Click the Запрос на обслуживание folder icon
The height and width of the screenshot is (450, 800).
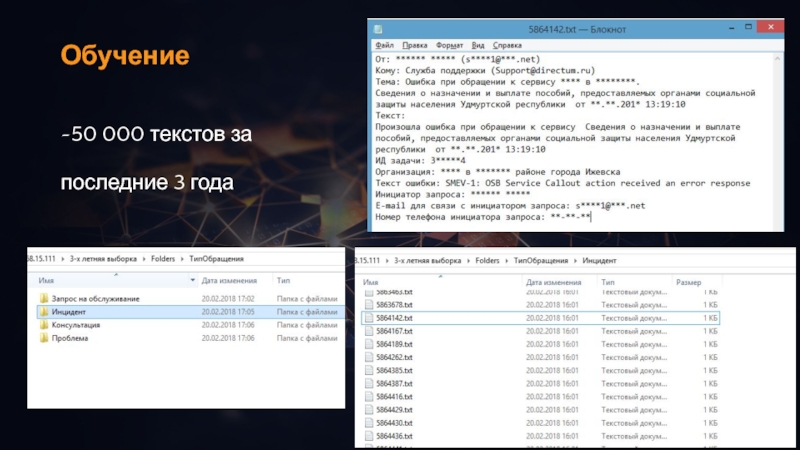click(x=44, y=299)
